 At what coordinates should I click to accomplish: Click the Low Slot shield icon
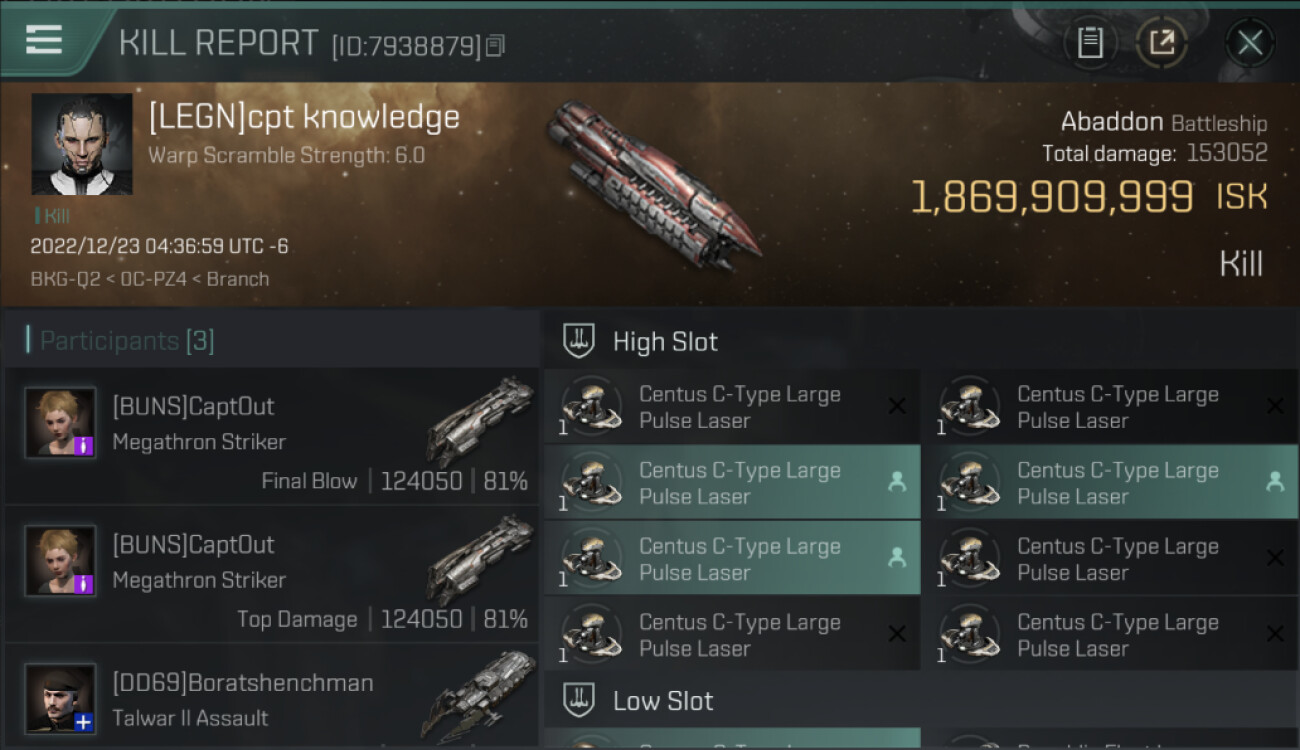coord(579,700)
